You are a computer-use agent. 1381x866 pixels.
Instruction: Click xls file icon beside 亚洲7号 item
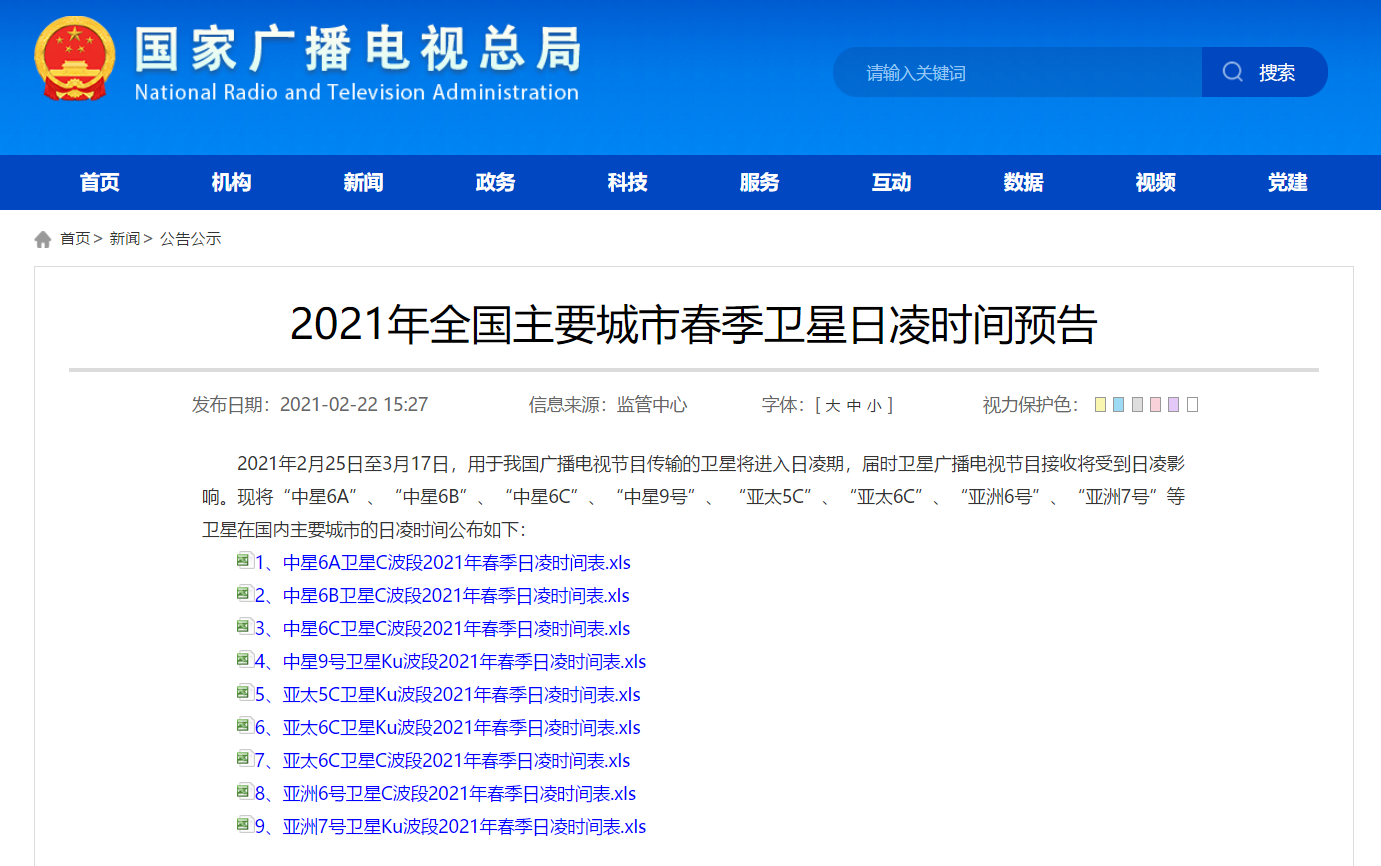point(243,825)
